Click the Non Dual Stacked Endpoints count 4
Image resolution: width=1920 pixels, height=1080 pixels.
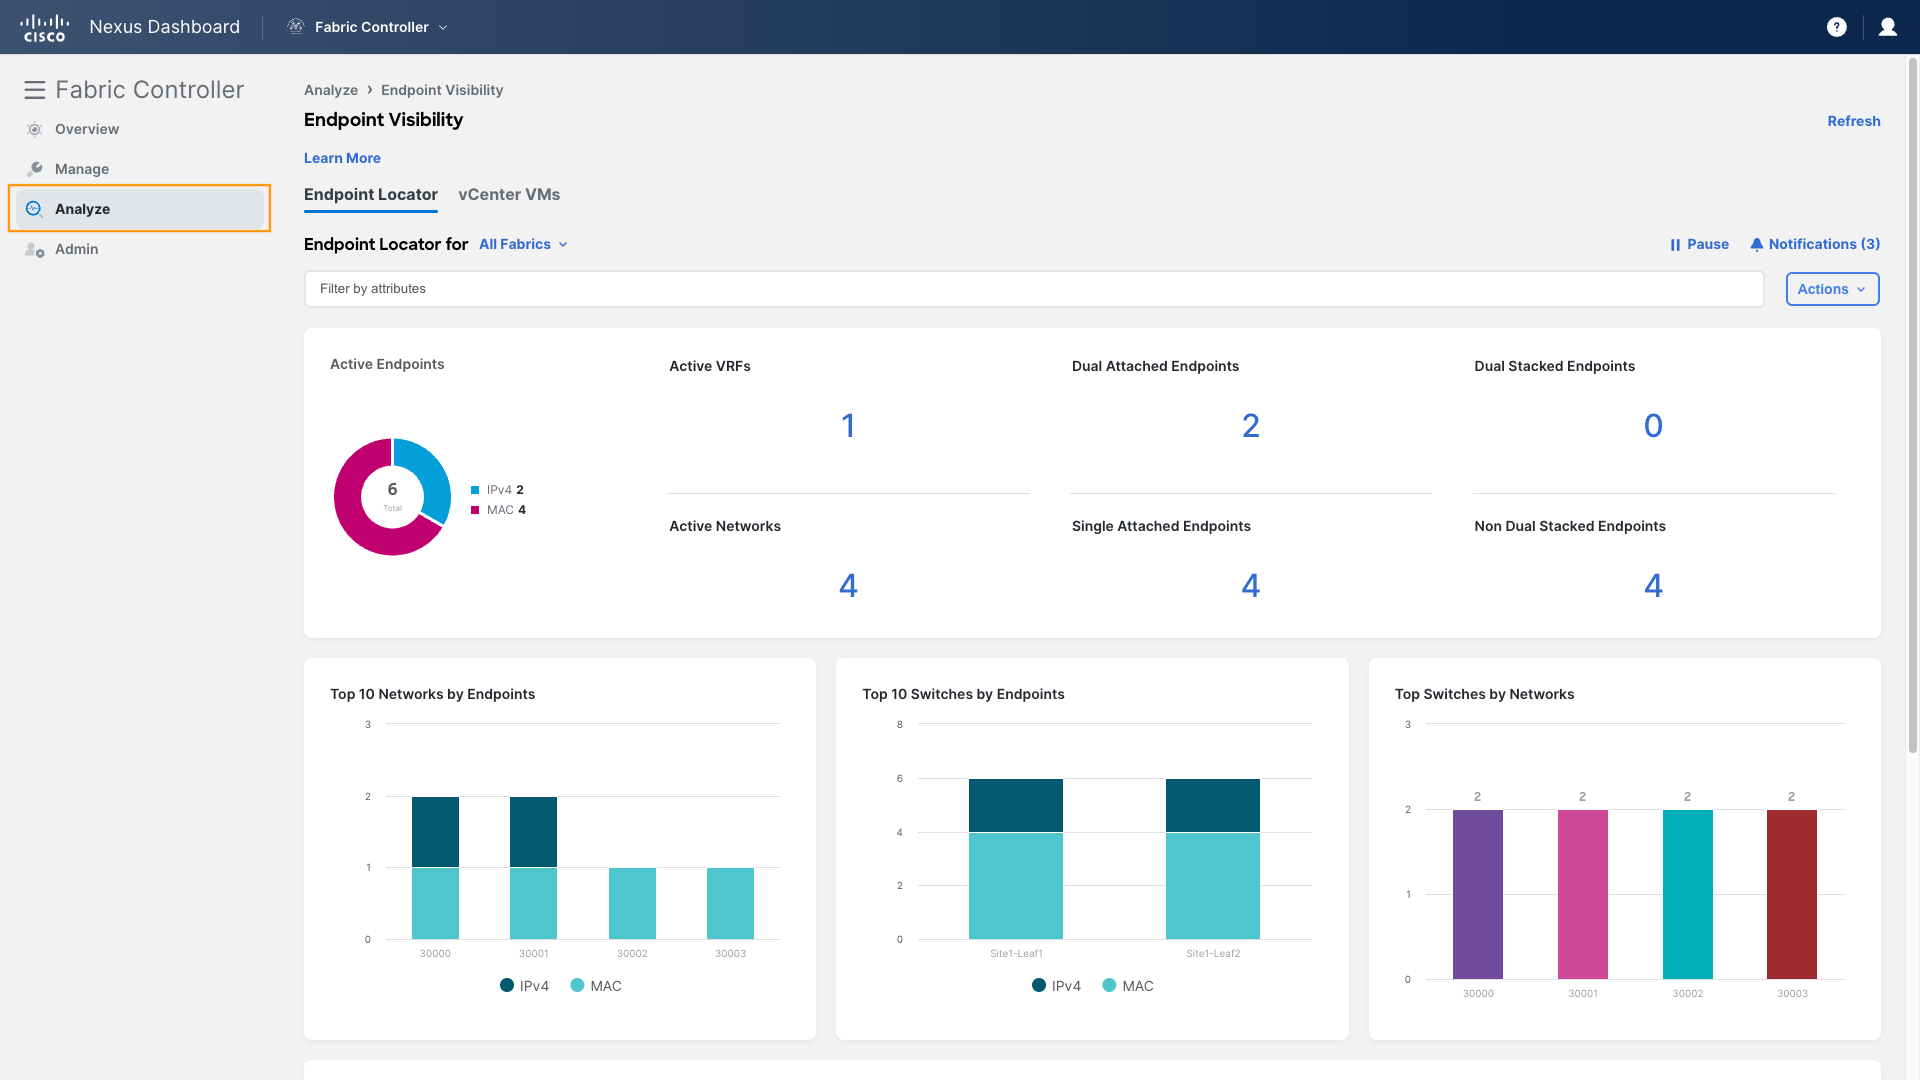pos(1654,586)
